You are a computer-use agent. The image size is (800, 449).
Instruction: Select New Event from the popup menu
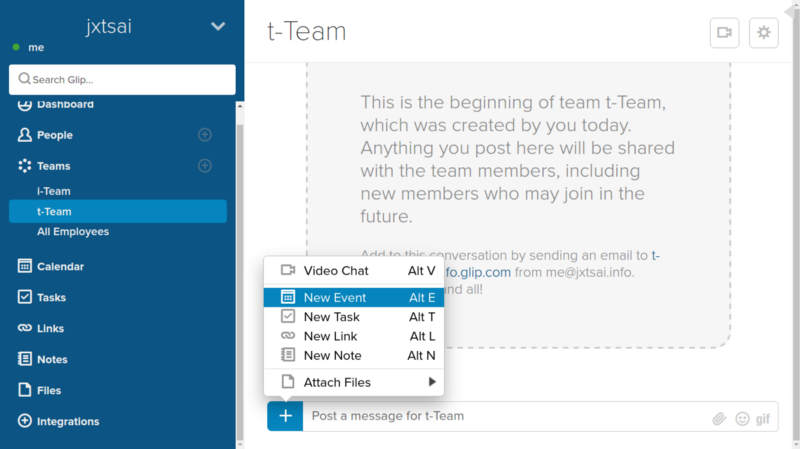coord(354,297)
